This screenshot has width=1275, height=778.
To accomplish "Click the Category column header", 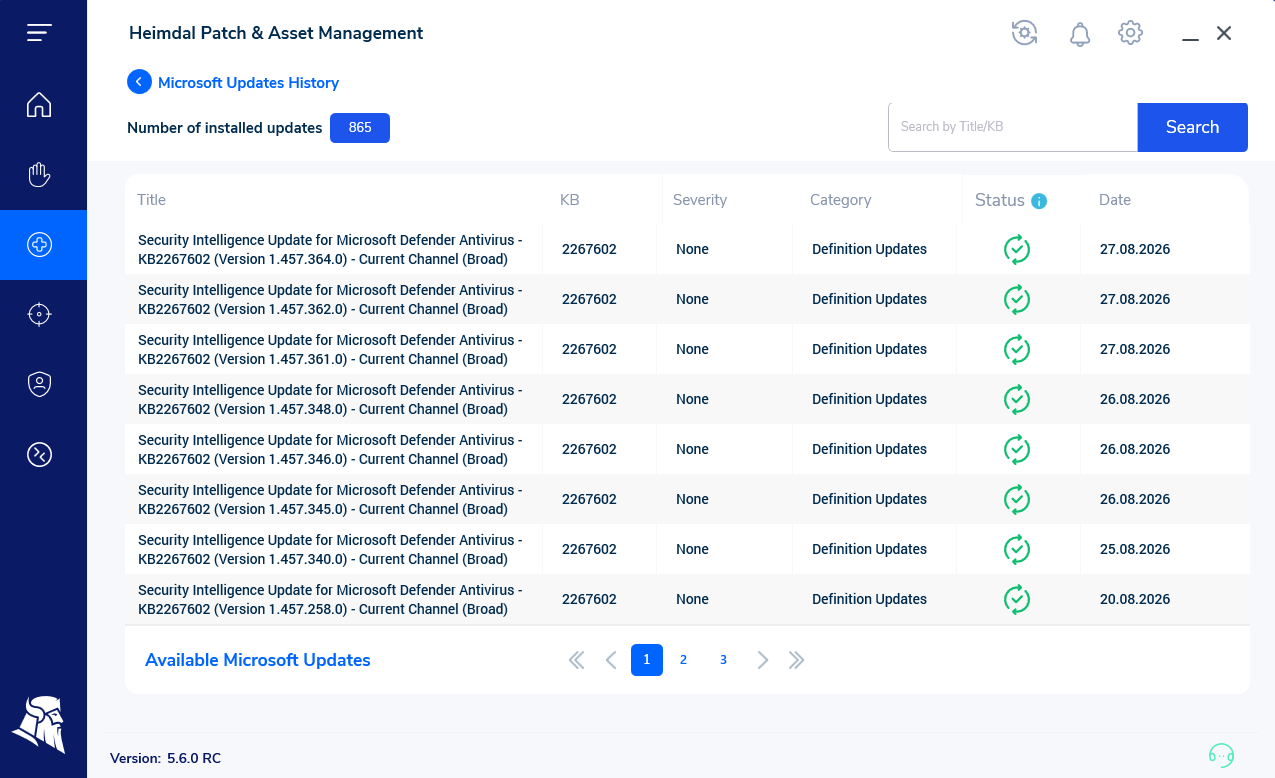I will tap(841, 200).
